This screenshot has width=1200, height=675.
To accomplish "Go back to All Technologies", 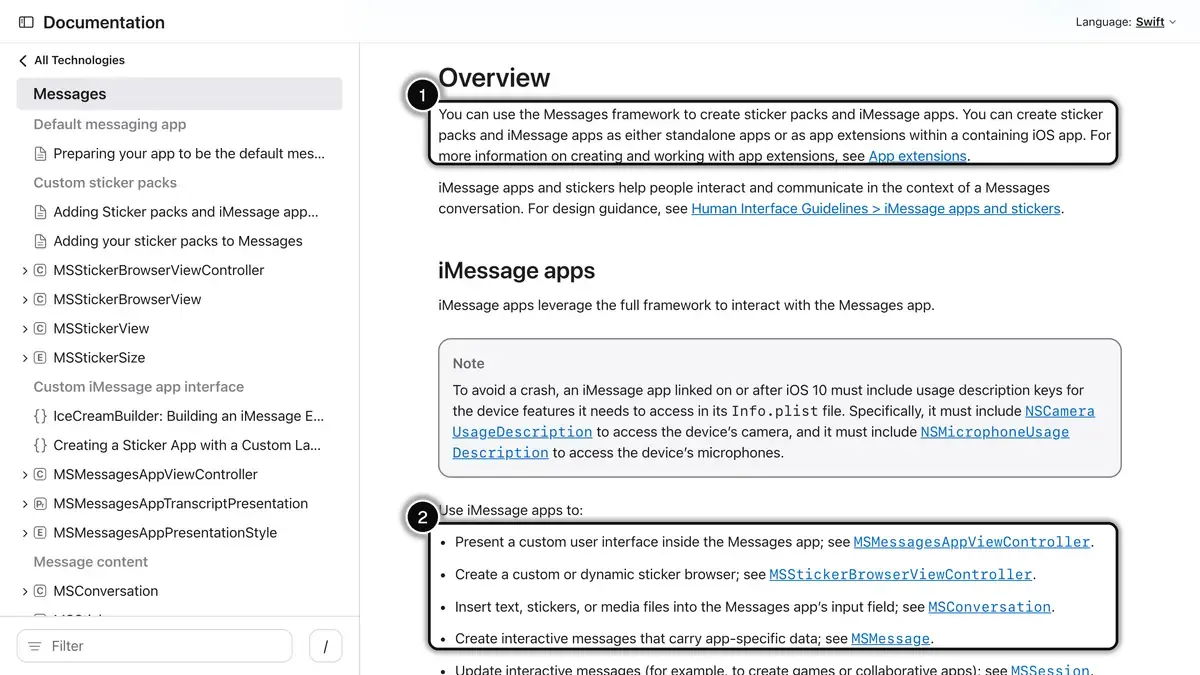I will [79, 60].
